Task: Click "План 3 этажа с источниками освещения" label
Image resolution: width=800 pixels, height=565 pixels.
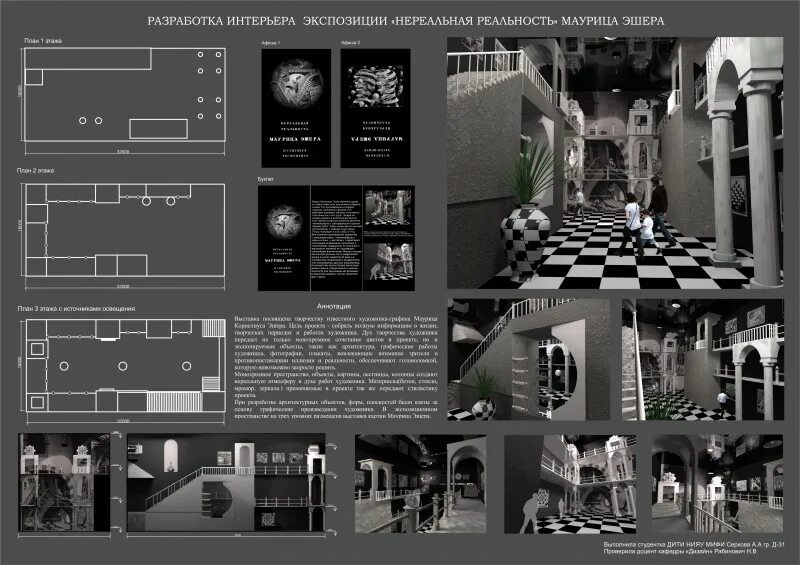Action: click(76, 308)
